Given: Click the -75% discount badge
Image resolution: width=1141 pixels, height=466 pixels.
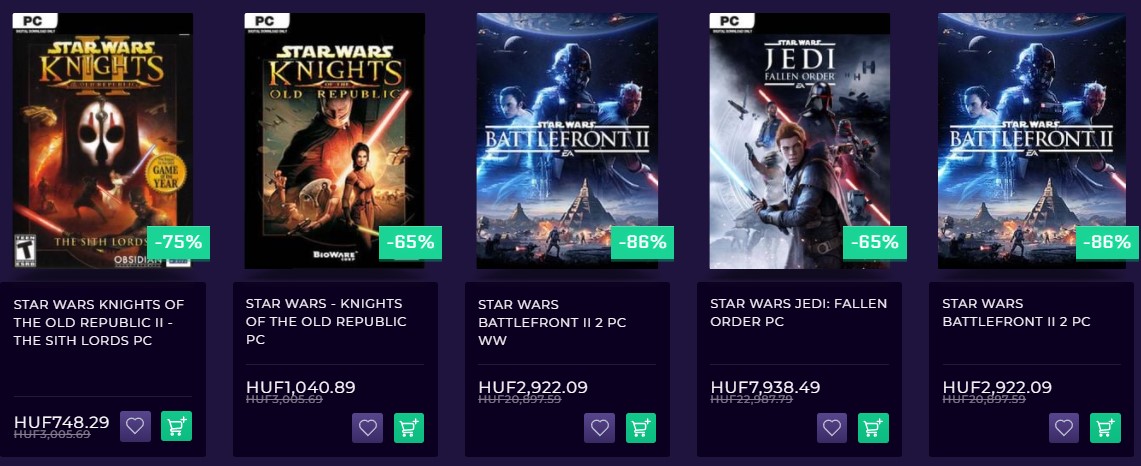Looking at the screenshot, I should click(x=178, y=242).
